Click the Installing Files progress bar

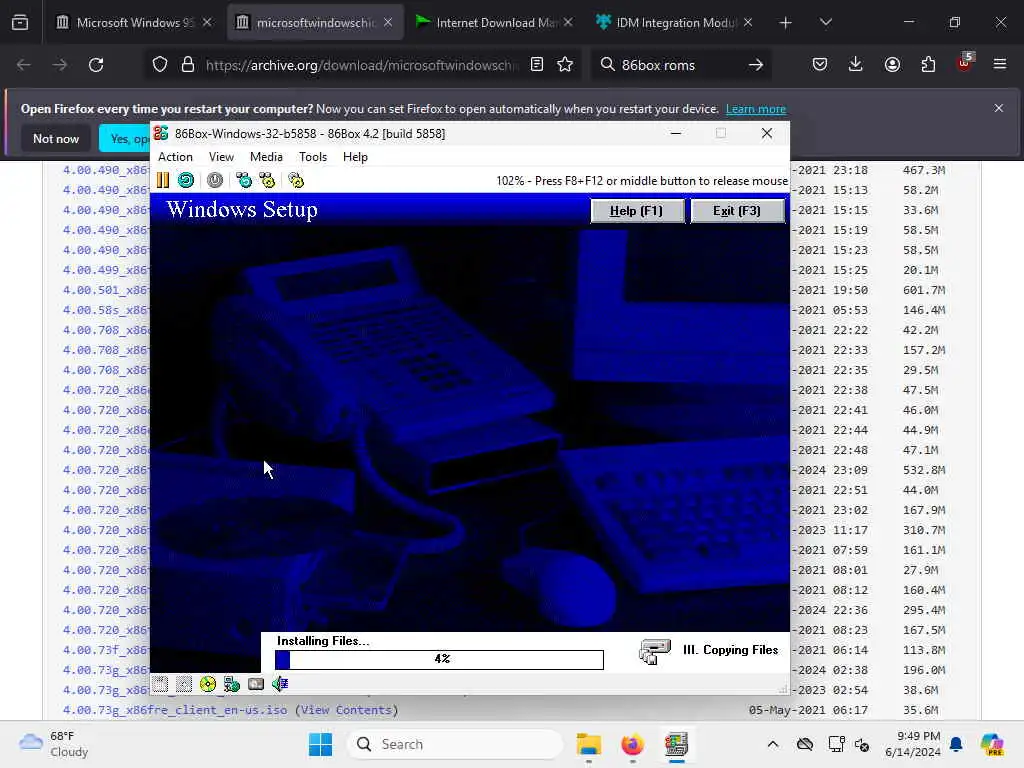[x=440, y=659]
